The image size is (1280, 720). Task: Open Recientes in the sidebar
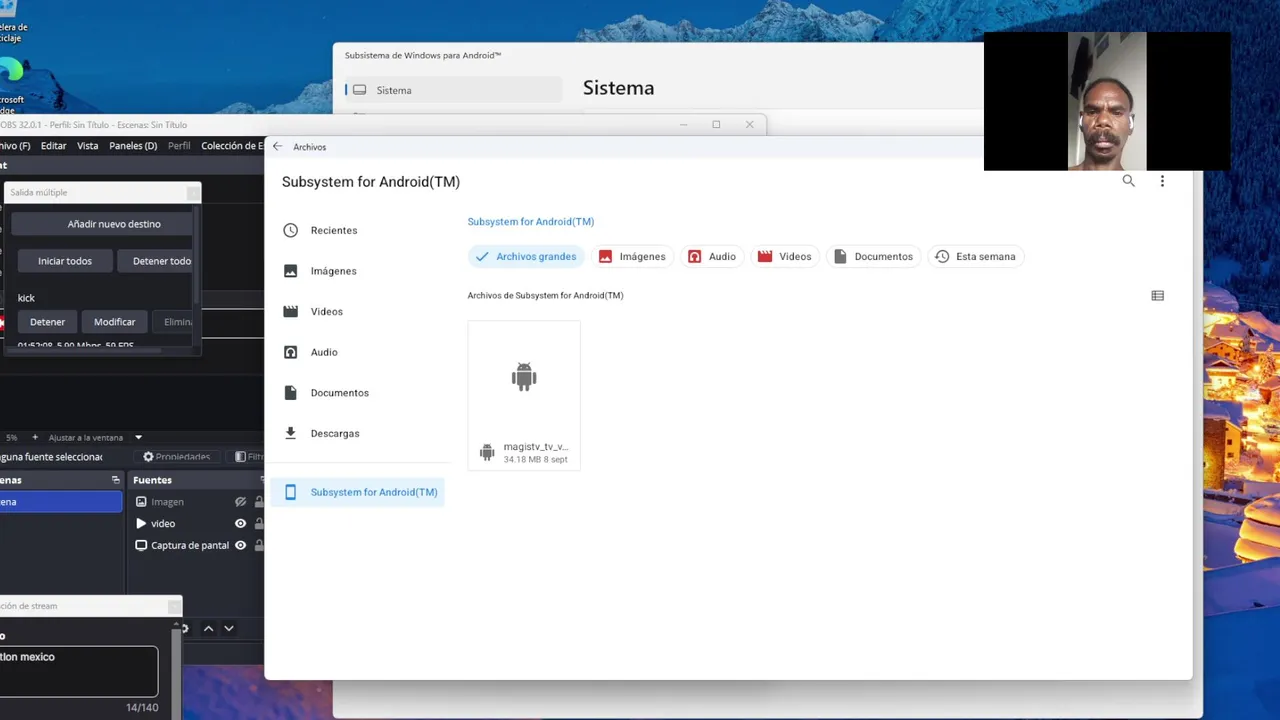pyautogui.click(x=357, y=230)
